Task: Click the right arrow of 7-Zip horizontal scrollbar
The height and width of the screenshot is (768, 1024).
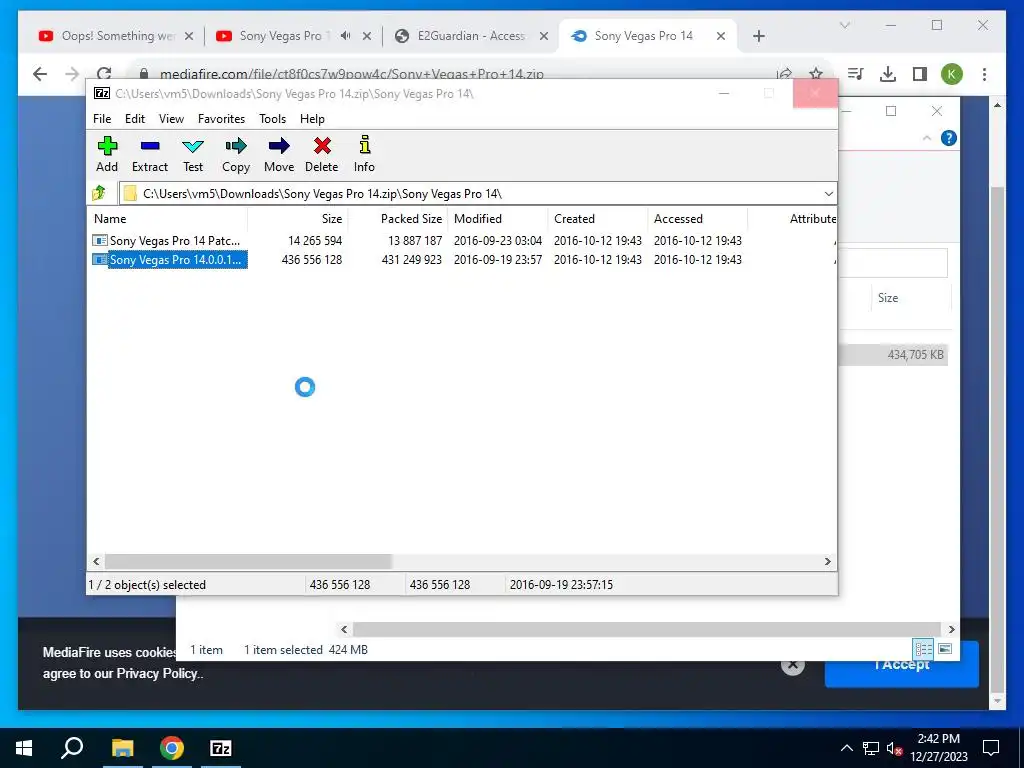Action: pos(827,561)
